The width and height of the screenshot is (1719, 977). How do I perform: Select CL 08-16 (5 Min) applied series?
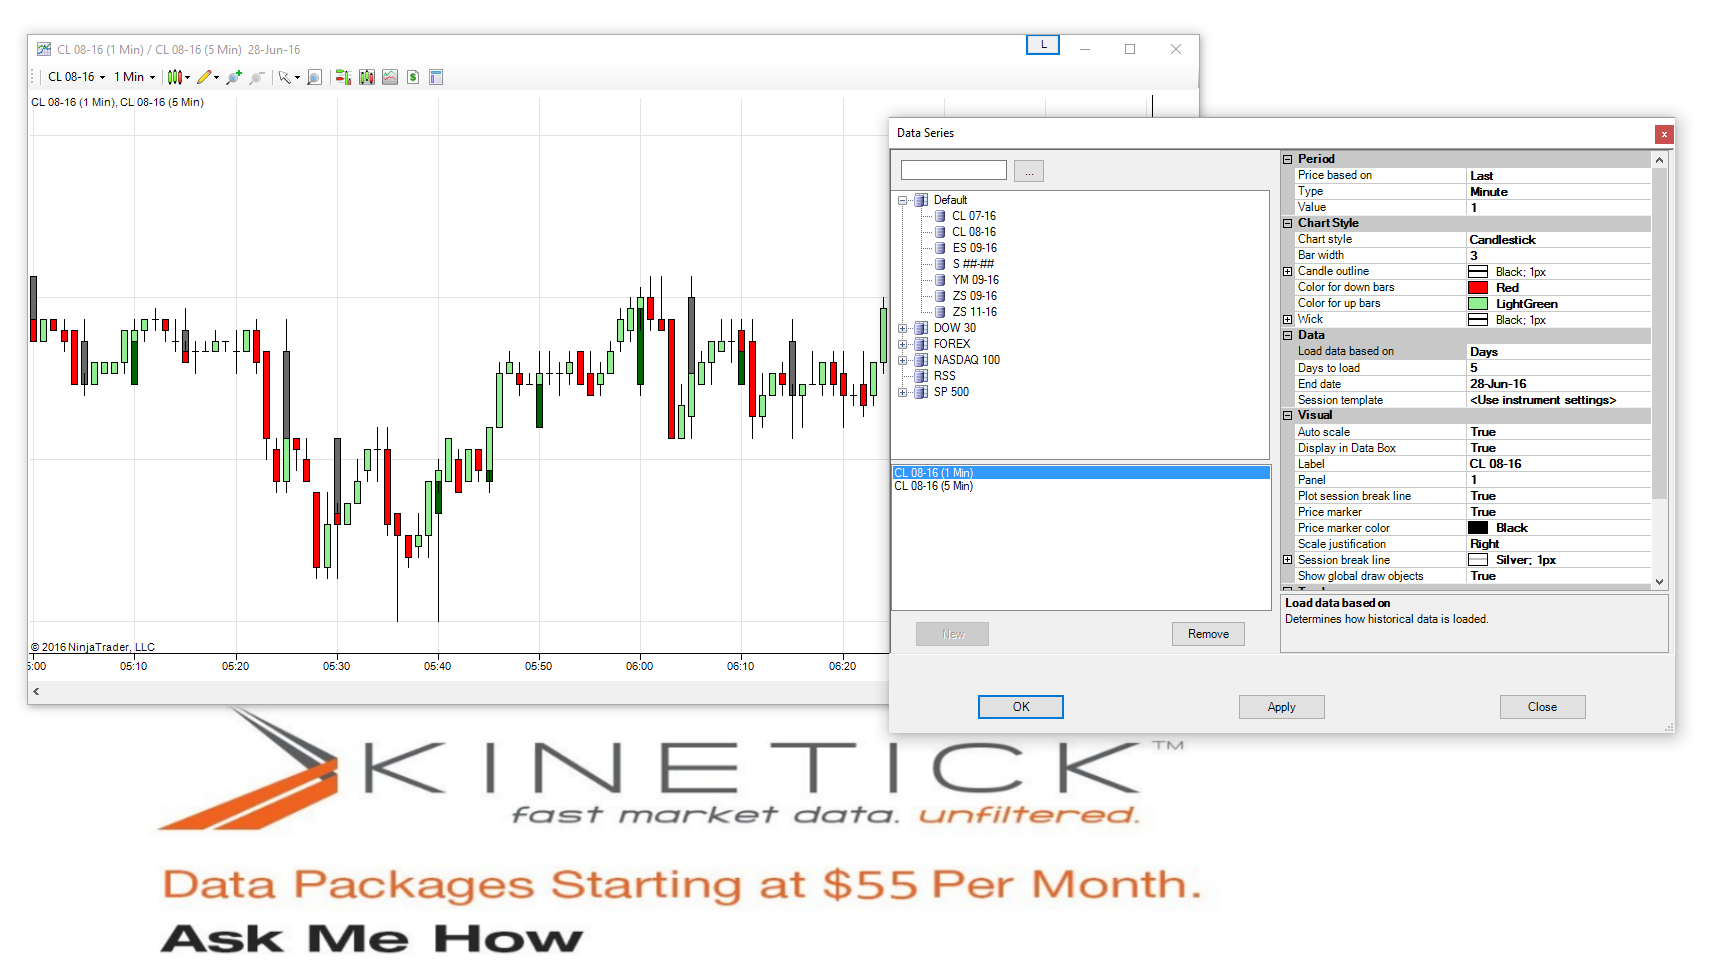click(1081, 486)
